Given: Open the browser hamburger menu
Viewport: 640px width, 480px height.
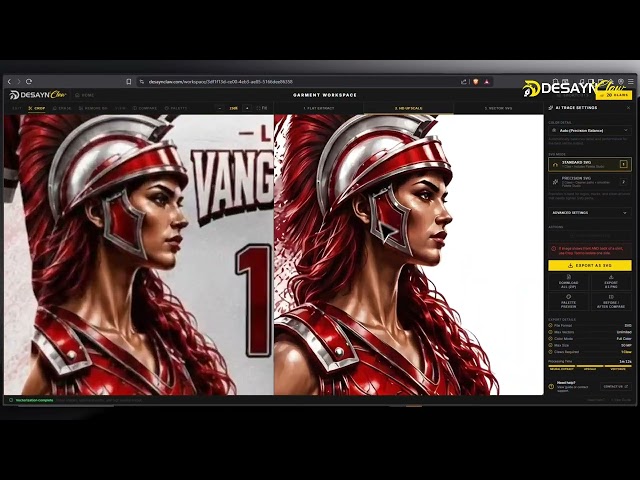Looking at the screenshot, I should point(631,82).
